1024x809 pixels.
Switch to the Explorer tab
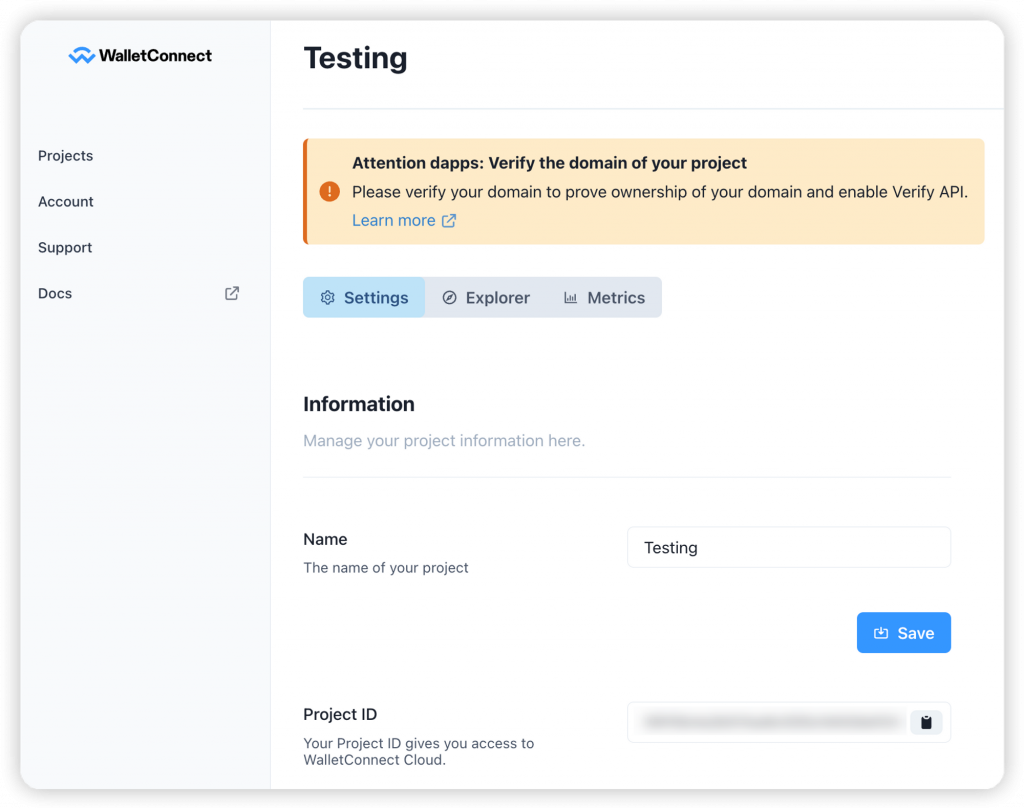click(497, 298)
